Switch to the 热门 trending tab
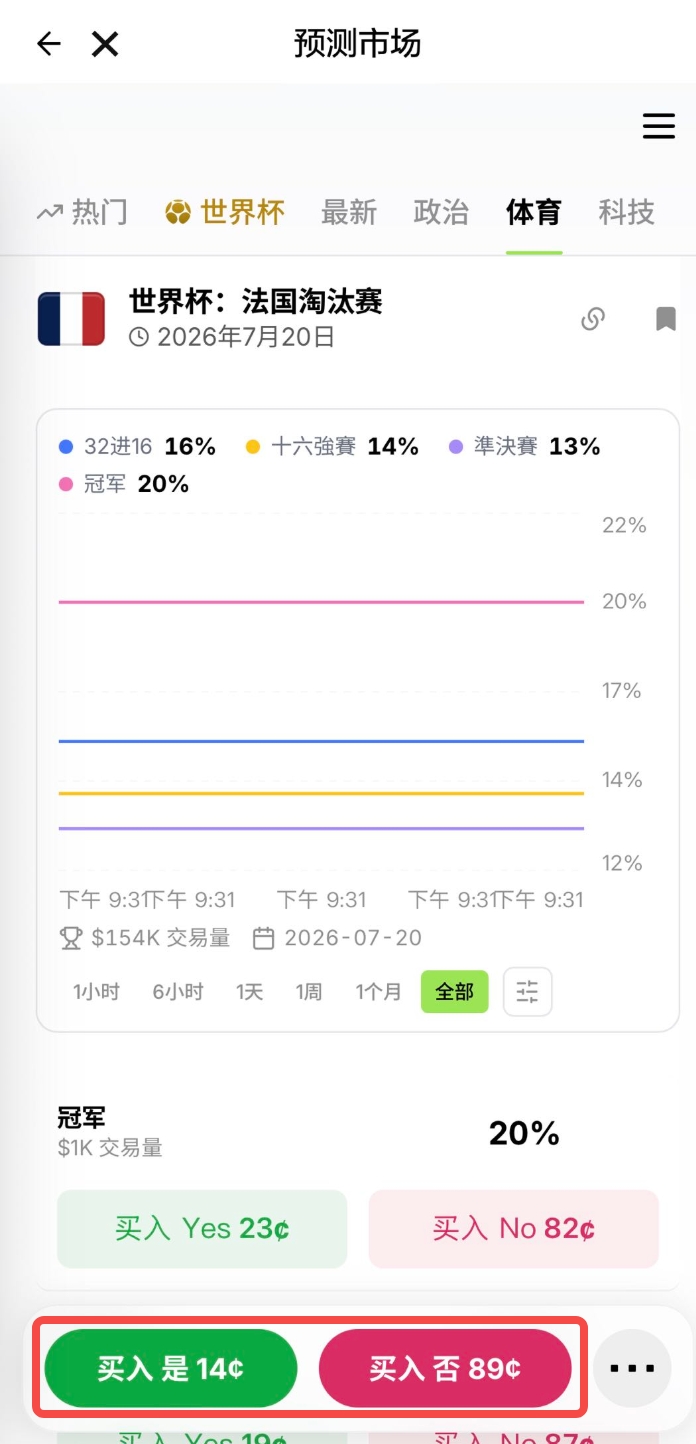Viewport: 696px width, 1444px height. point(82,212)
